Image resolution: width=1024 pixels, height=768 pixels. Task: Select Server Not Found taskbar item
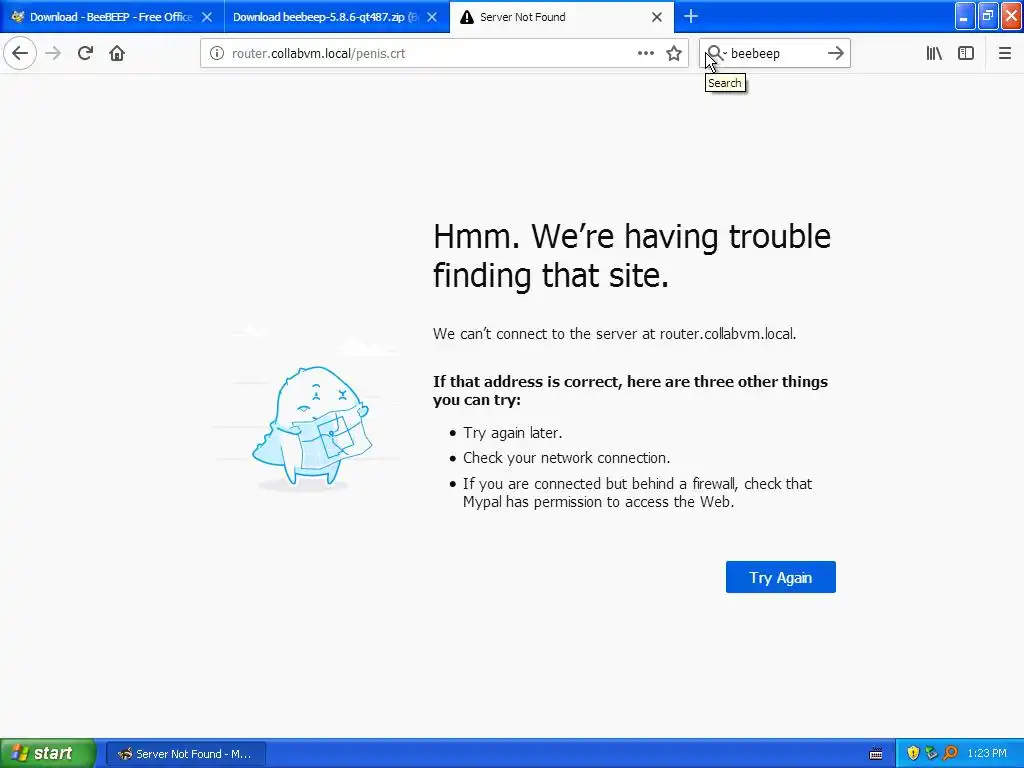[x=185, y=754]
